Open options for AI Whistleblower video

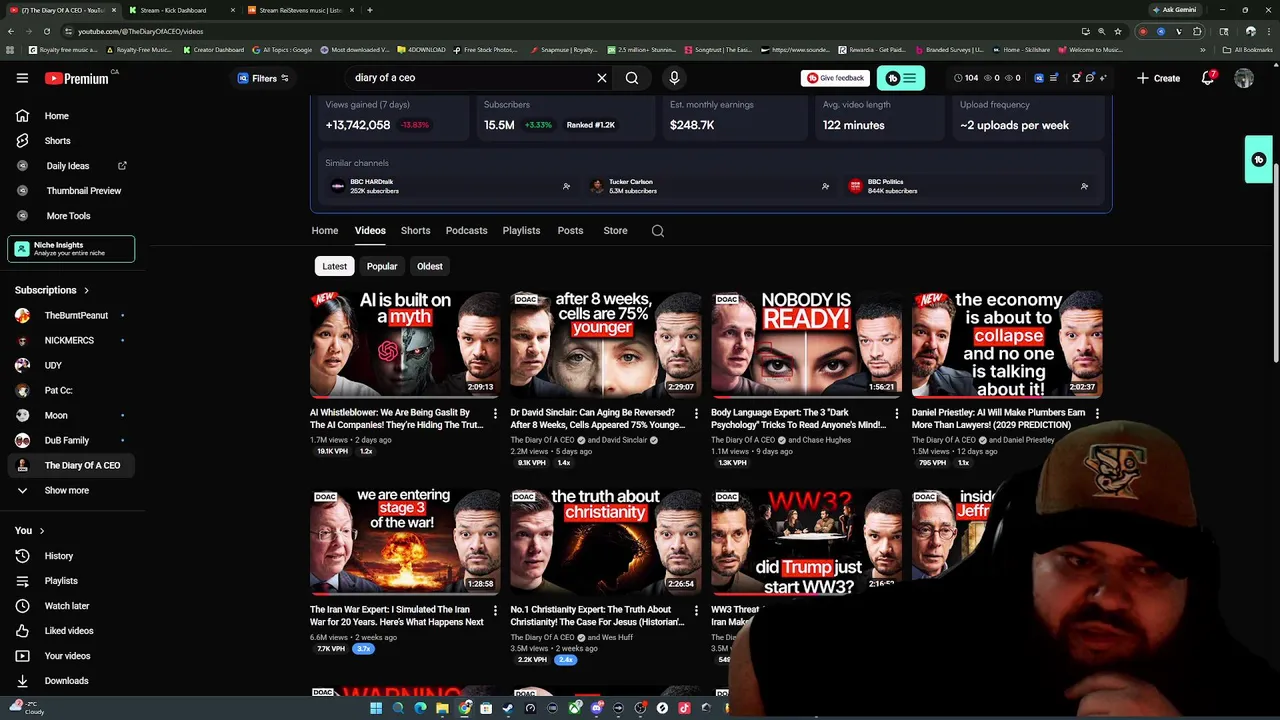tap(495, 413)
